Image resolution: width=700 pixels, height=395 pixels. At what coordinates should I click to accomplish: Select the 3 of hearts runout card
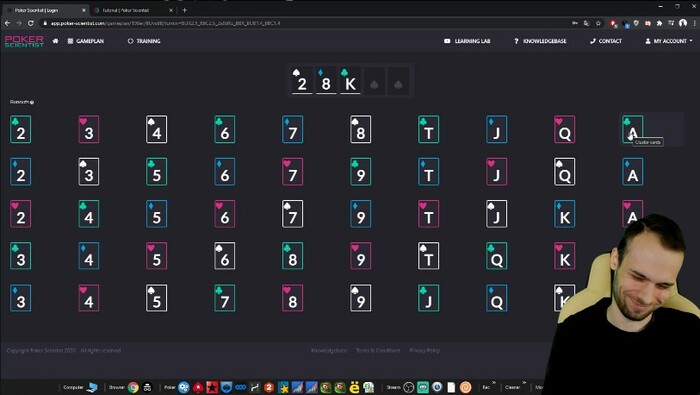(x=89, y=129)
